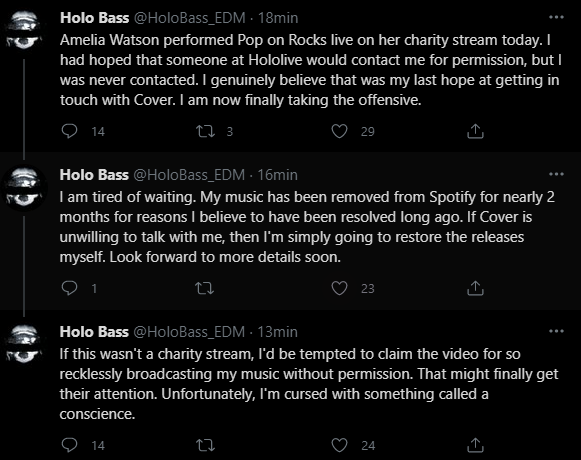This screenshot has width=581, height=460.
Task: Share the first tweet about Pop on Rocks
Action: pos(475,131)
